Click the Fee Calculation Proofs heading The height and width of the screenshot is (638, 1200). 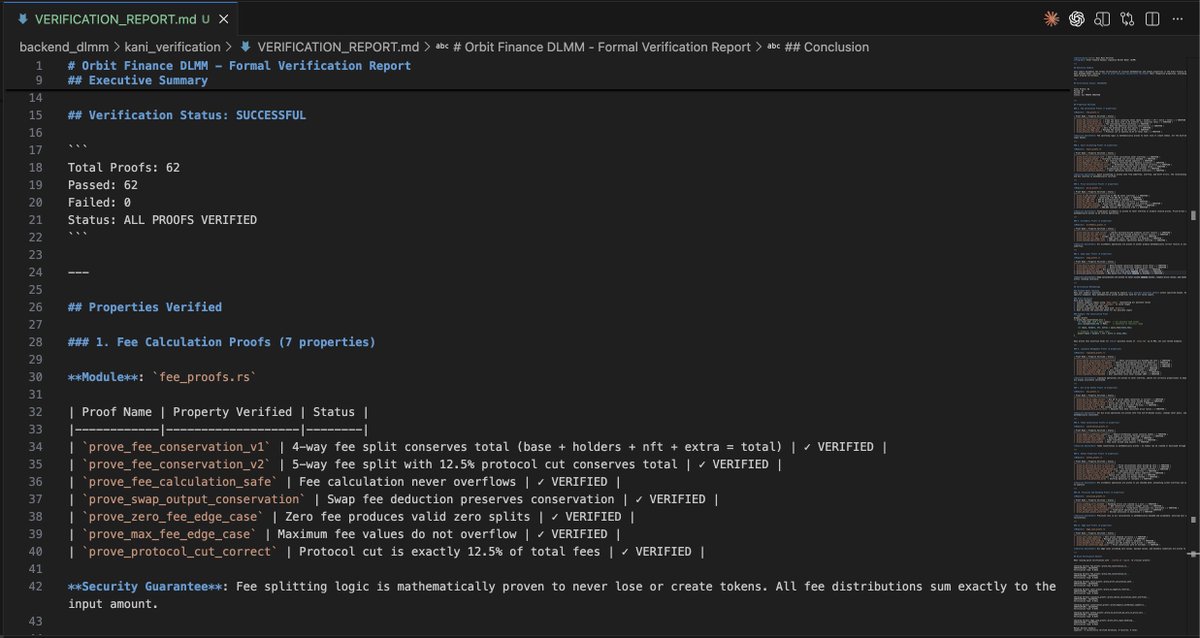[221, 342]
